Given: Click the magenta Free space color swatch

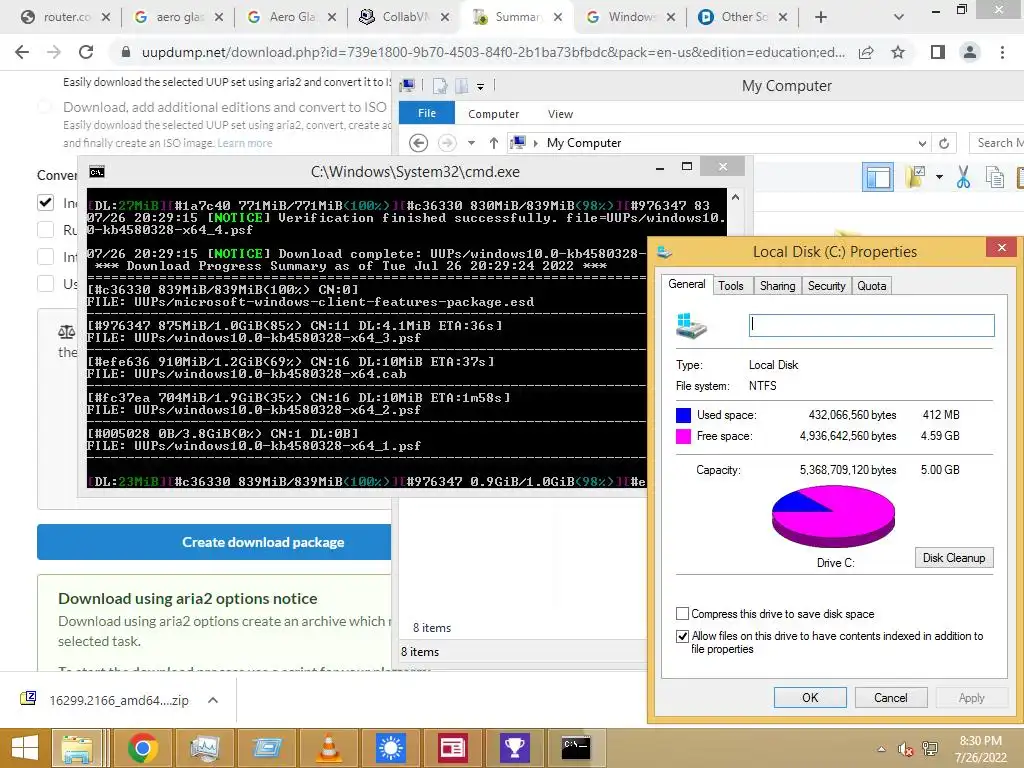Looking at the screenshot, I should pos(683,436).
